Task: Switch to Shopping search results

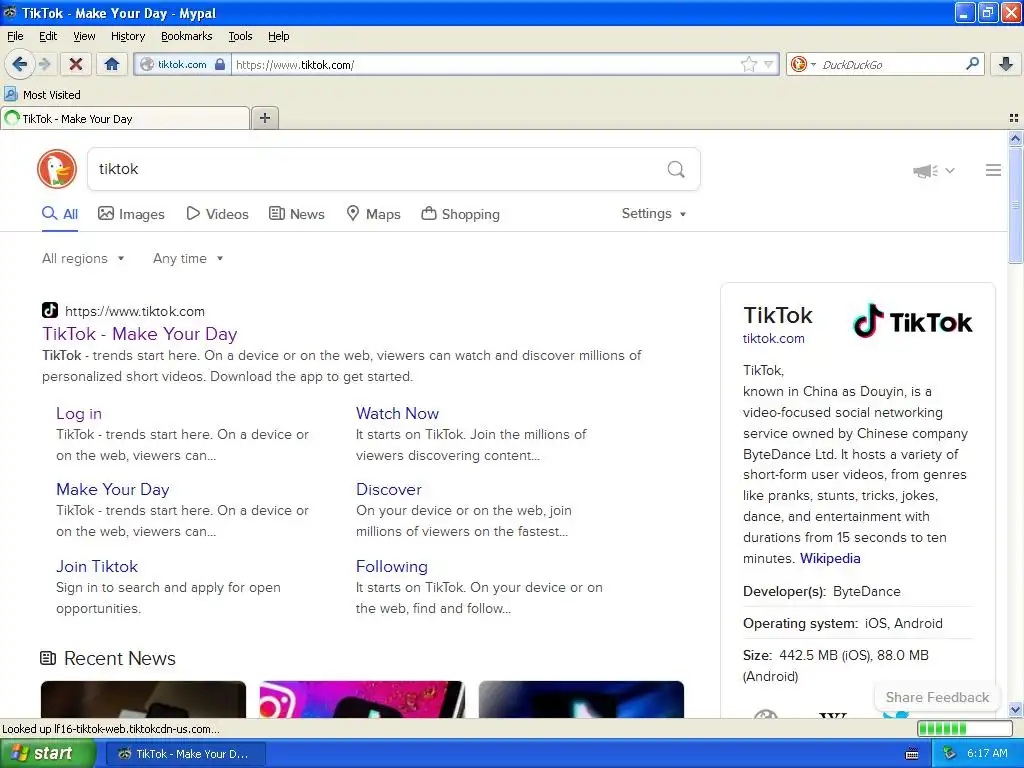Action: coord(460,214)
